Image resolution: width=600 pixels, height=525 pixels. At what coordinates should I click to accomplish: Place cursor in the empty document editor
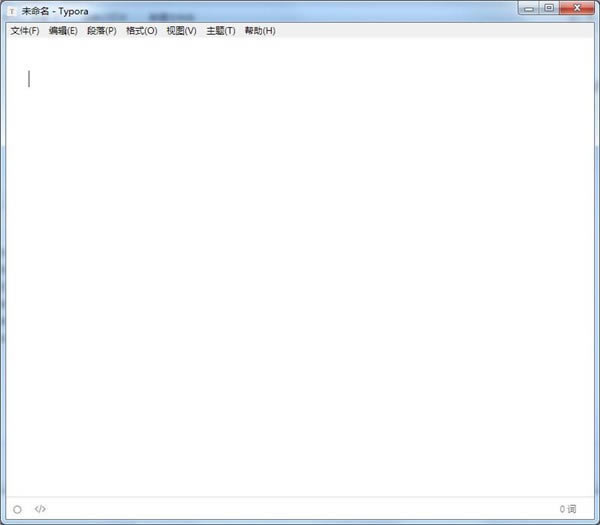(300, 268)
